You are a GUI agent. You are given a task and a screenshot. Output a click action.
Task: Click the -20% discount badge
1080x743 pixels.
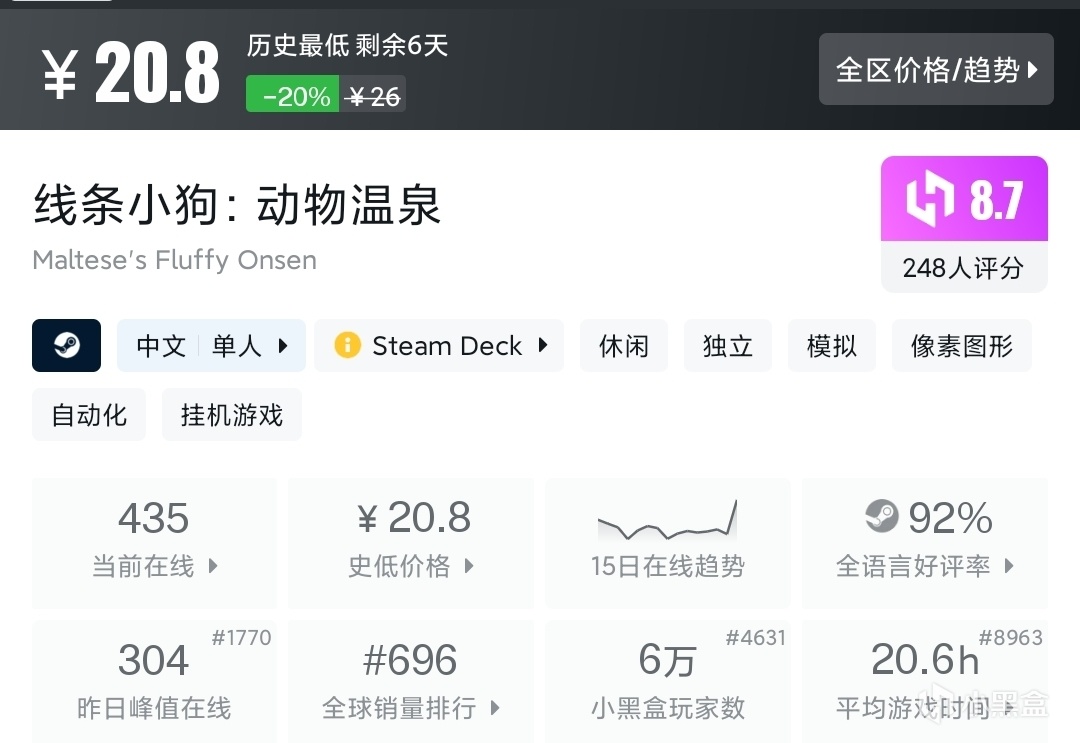293,96
